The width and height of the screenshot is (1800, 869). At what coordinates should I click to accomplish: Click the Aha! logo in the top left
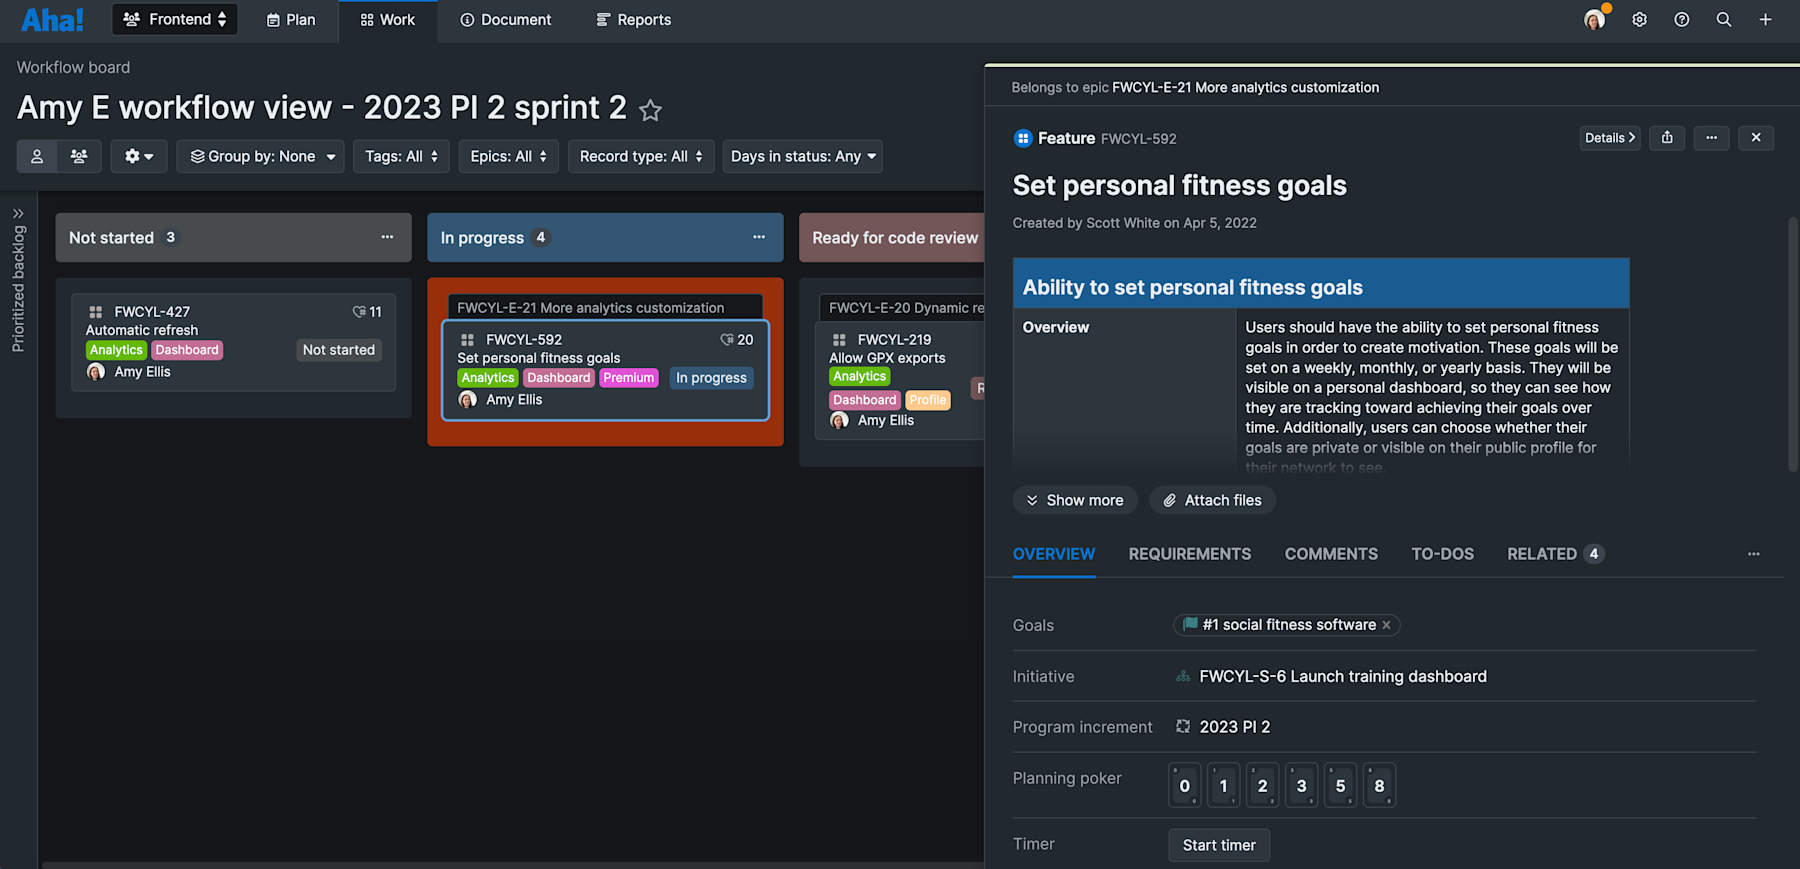(51, 19)
